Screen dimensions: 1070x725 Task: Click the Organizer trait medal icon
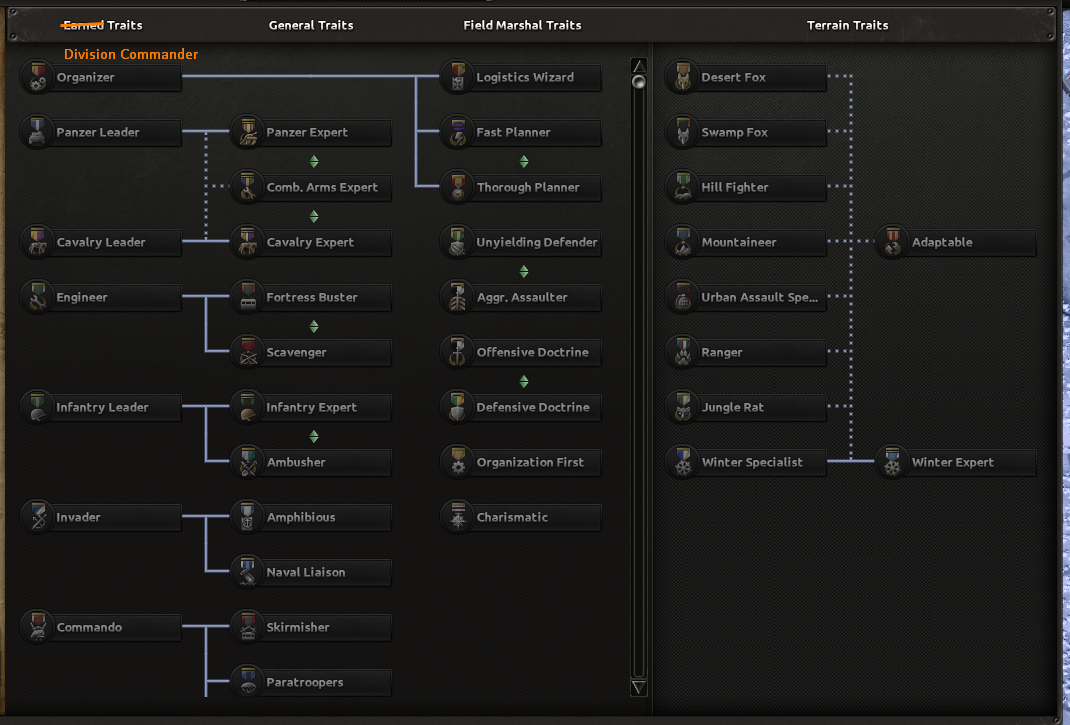tap(38, 76)
